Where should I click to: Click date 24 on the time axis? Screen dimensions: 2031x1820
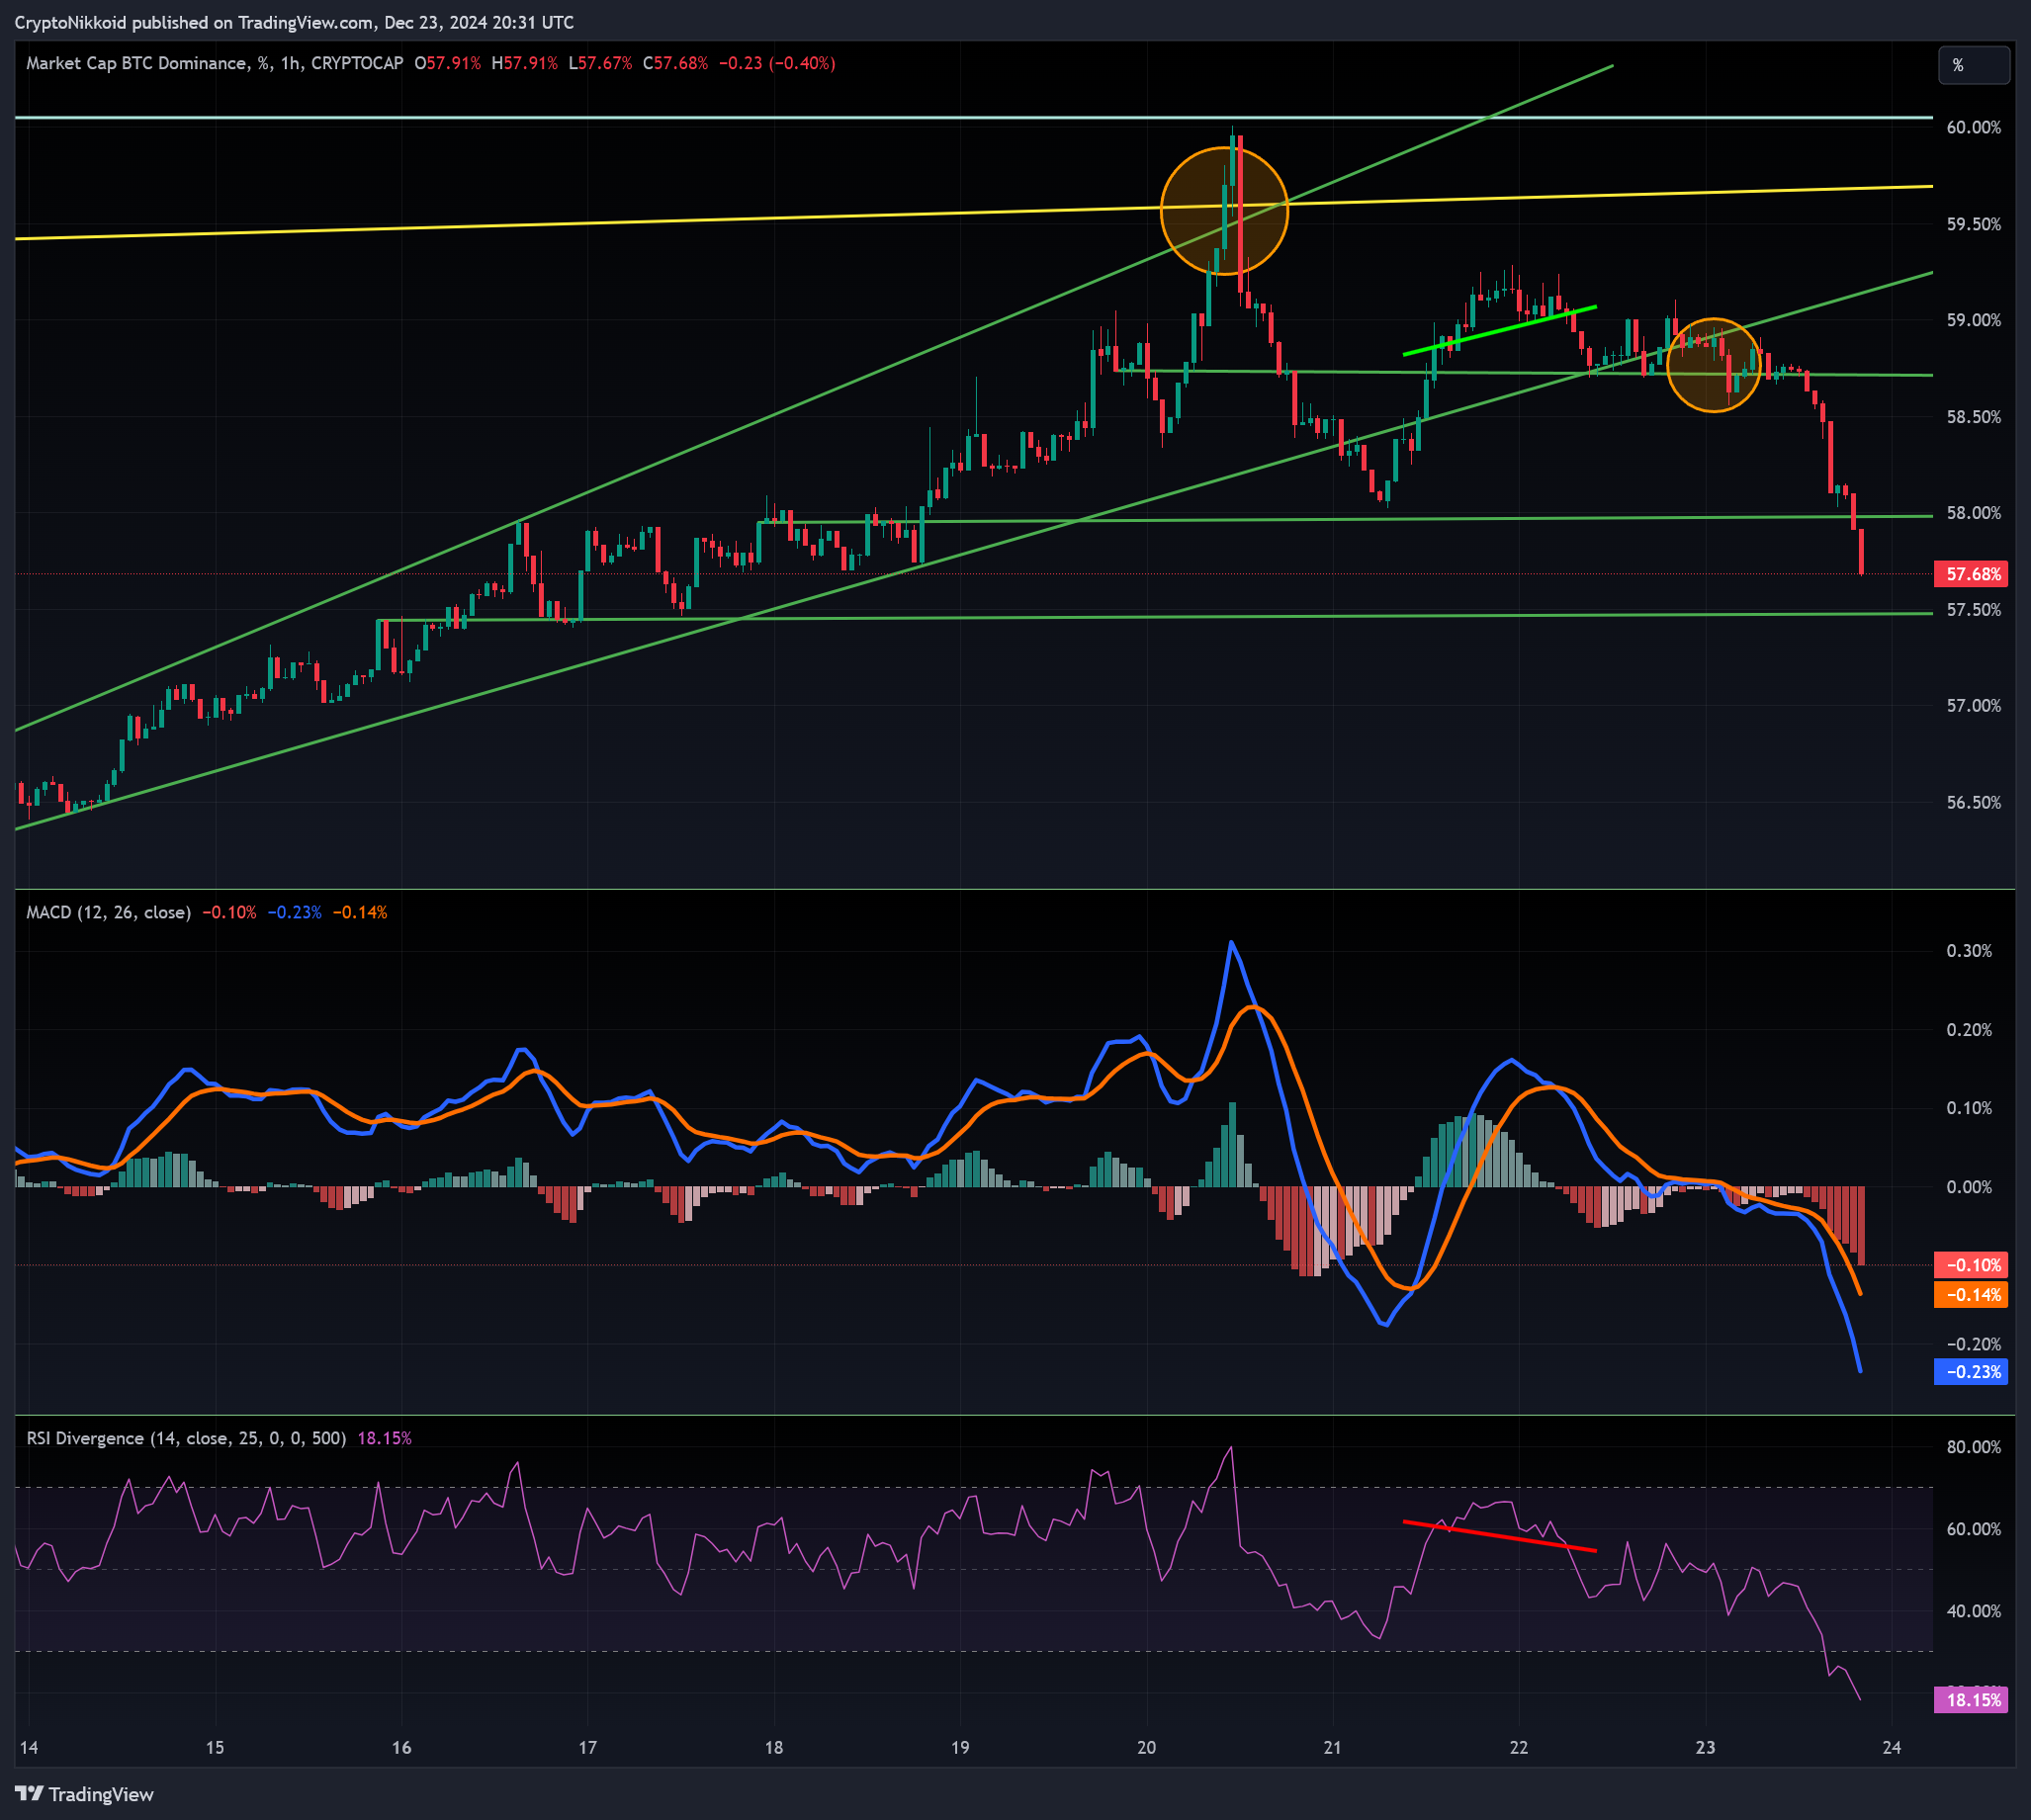(x=1891, y=1748)
